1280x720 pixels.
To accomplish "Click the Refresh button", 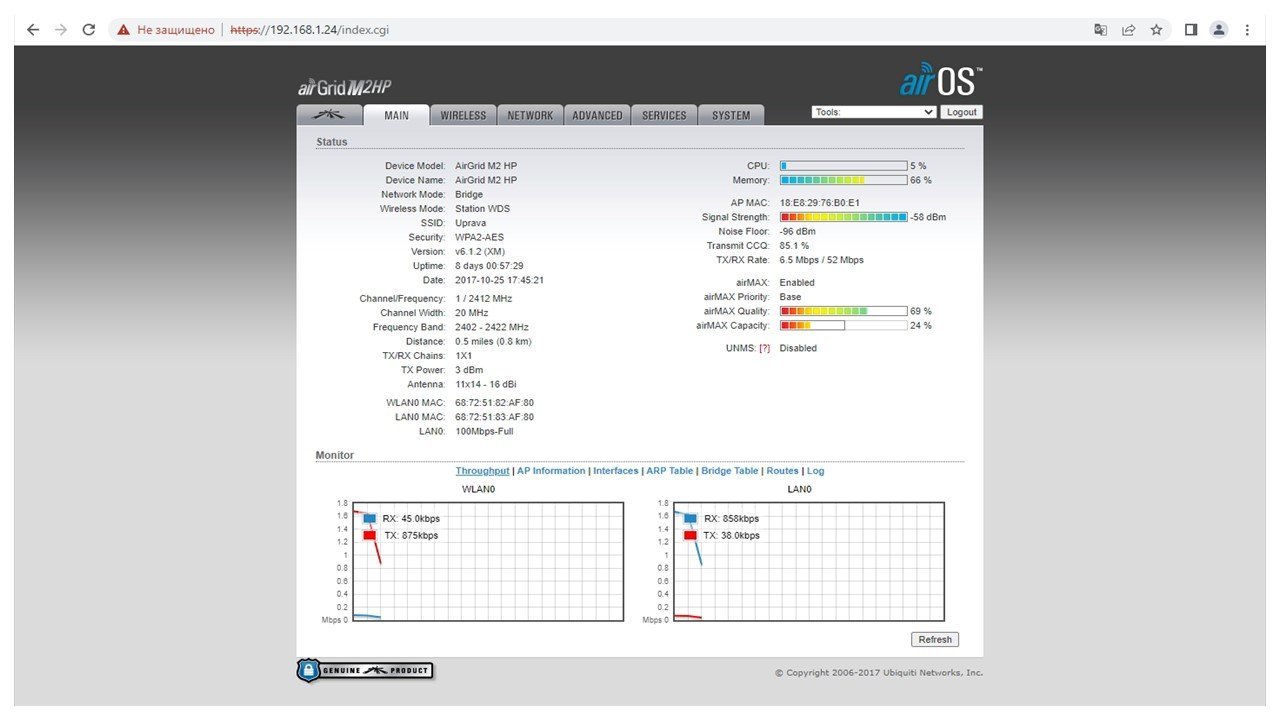I will (935, 639).
